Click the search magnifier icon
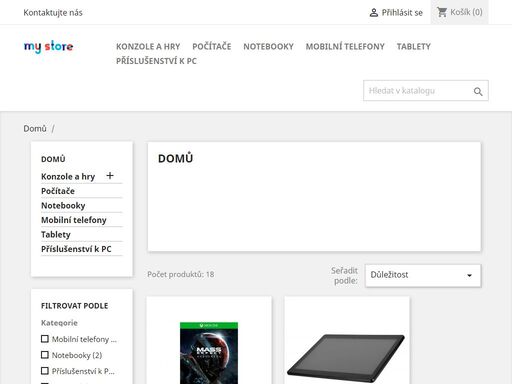 tap(478, 91)
